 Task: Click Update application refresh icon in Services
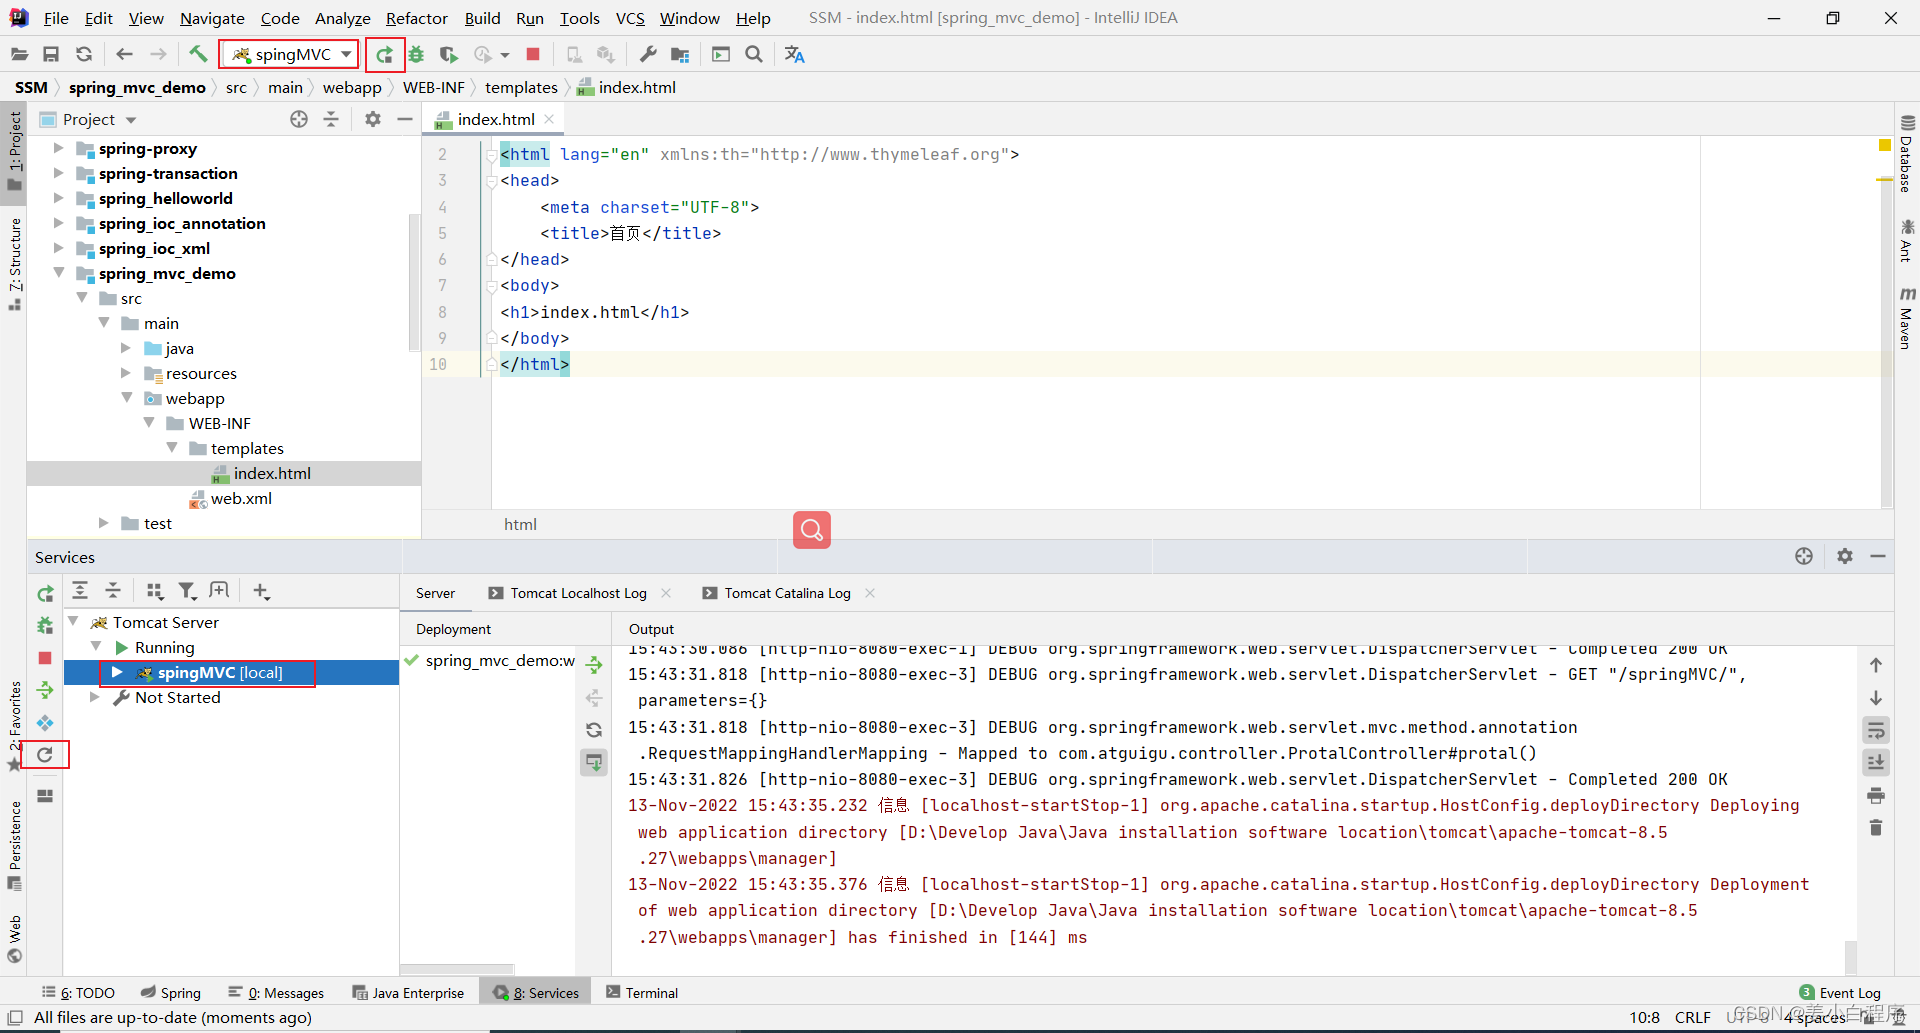click(45, 754)
